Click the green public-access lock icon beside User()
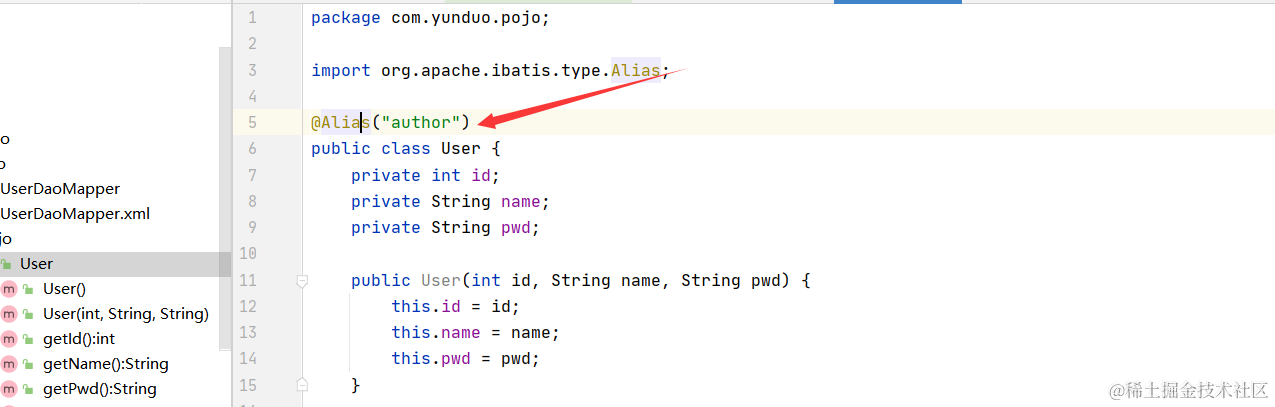Screen dimensions: 1275x407 (x=28, y=289)
